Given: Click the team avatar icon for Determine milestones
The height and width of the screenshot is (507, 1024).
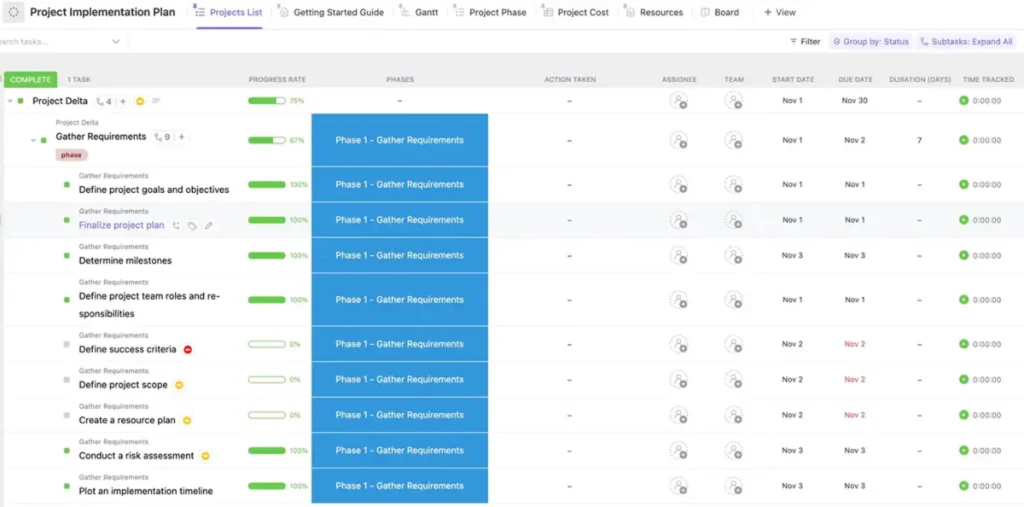Looking at the screenshot, I should tap(734, 256).
